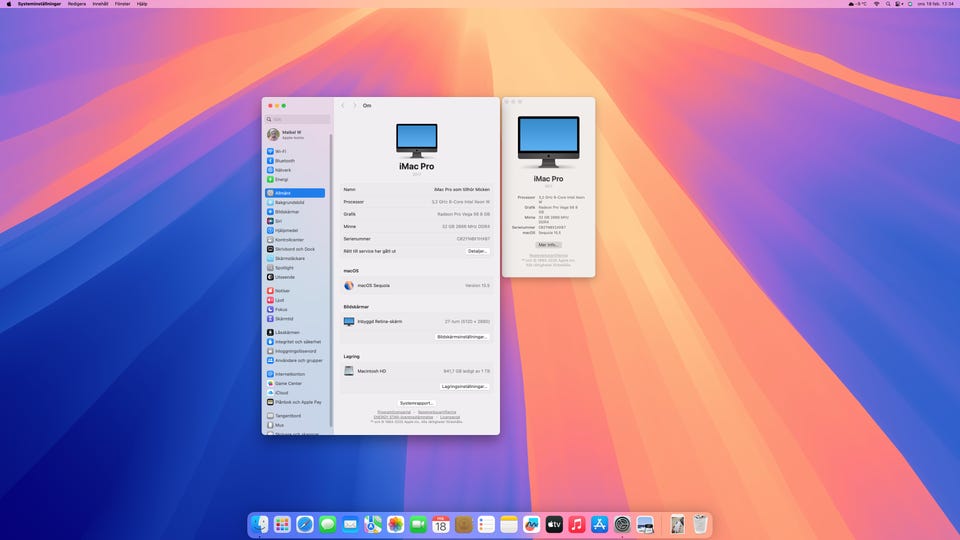Image resolution: width=960 pixels, height=540 pixels.
Task: Launch Apple Music from the Dock
Action: [577, 524]
